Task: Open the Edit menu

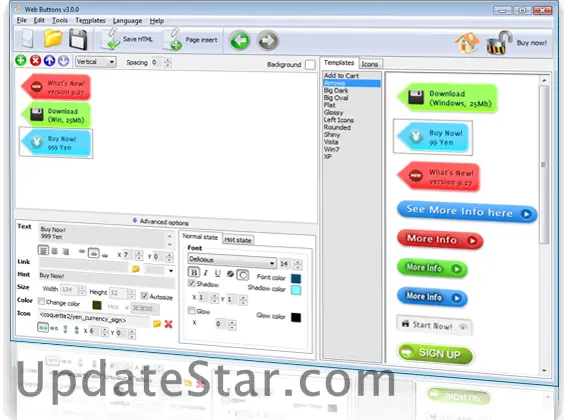Action: [x=39, y=20]
